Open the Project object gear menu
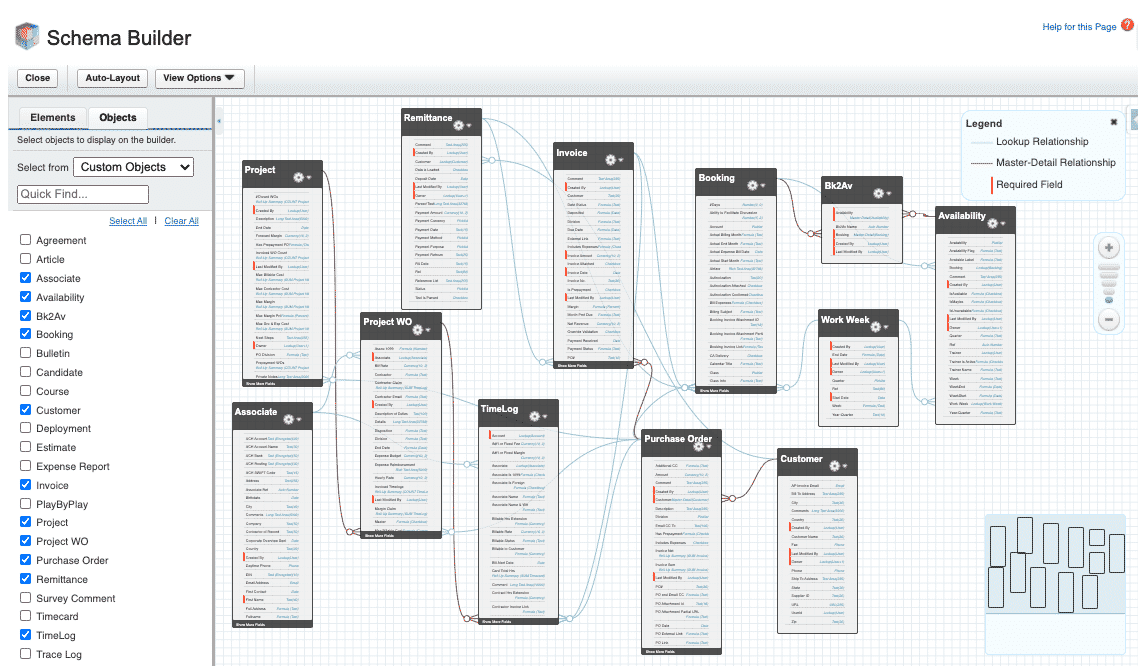The image size is (1138, 666). click(301, 177)
